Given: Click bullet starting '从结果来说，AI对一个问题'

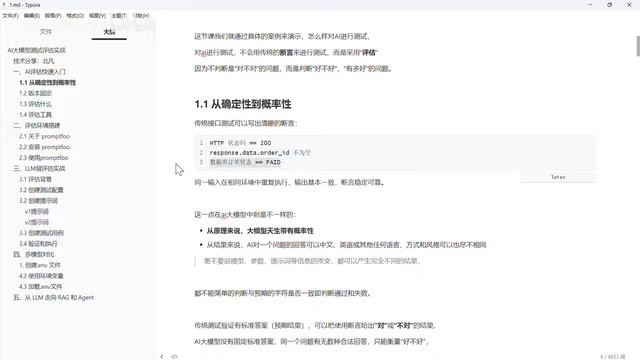Looking at the screenshot, I should coord(346,245).
